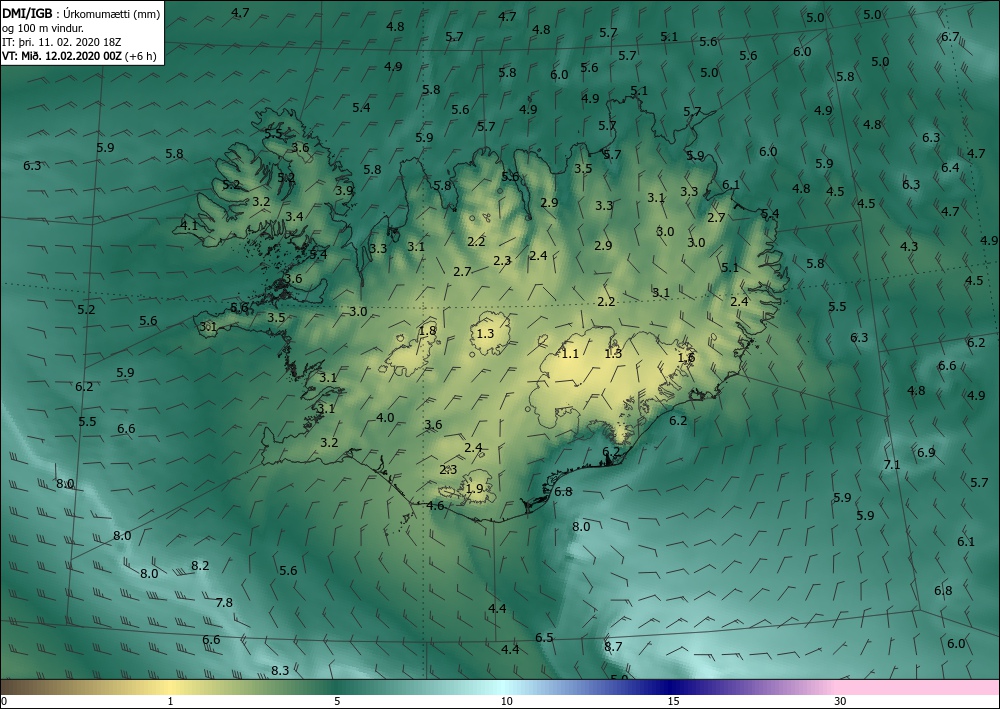Click the glacier value "1.8"

click(427, 331)
